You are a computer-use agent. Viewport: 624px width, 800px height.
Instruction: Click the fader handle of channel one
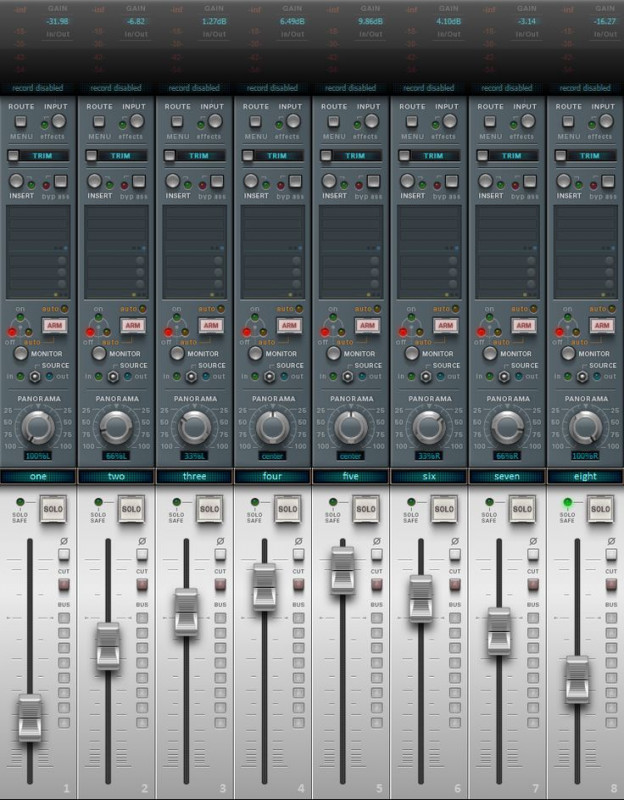coord(30,717)
